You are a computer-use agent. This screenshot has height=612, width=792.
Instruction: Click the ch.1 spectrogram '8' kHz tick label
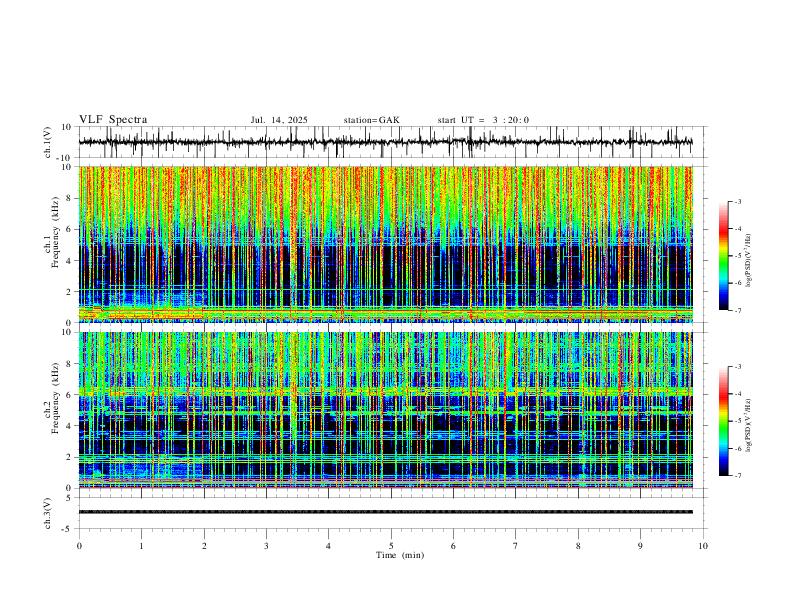[x=70, y=198]
